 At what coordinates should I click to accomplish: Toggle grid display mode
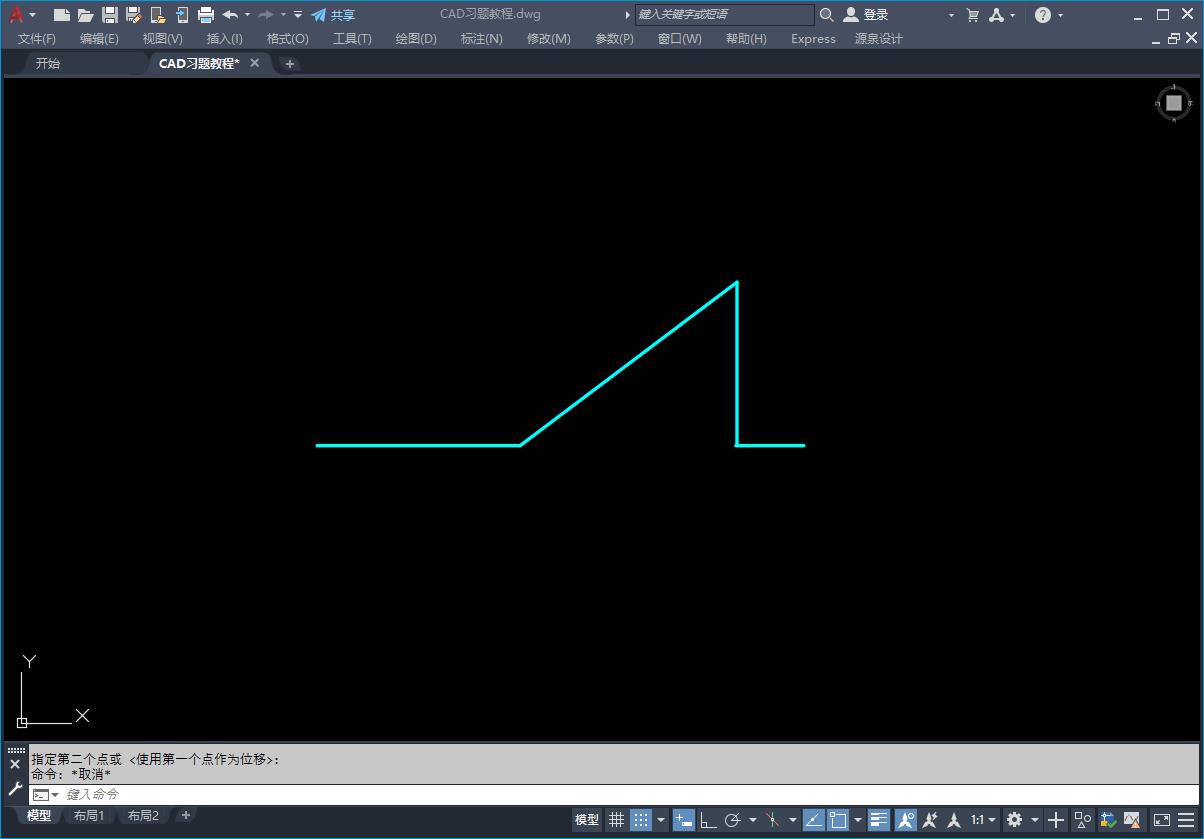point(616,819)
